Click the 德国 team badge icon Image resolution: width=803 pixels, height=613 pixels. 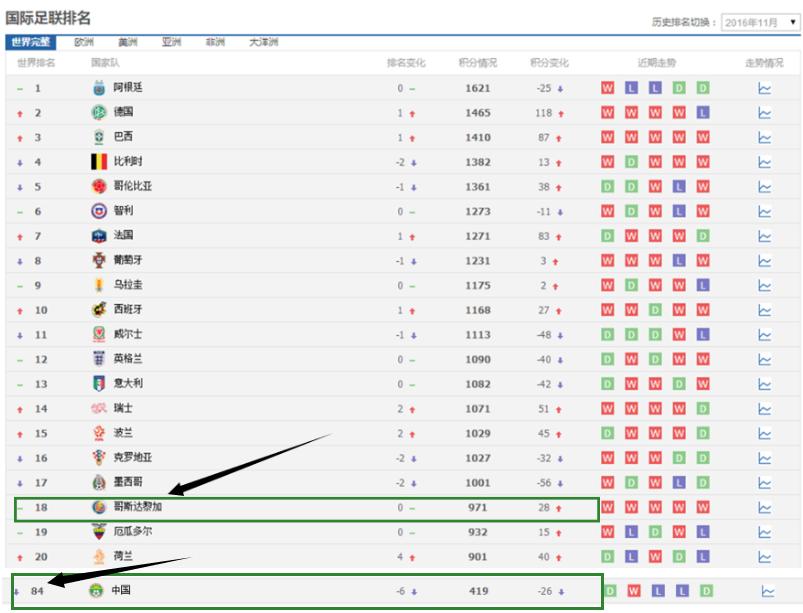click(x=99, y=112)
